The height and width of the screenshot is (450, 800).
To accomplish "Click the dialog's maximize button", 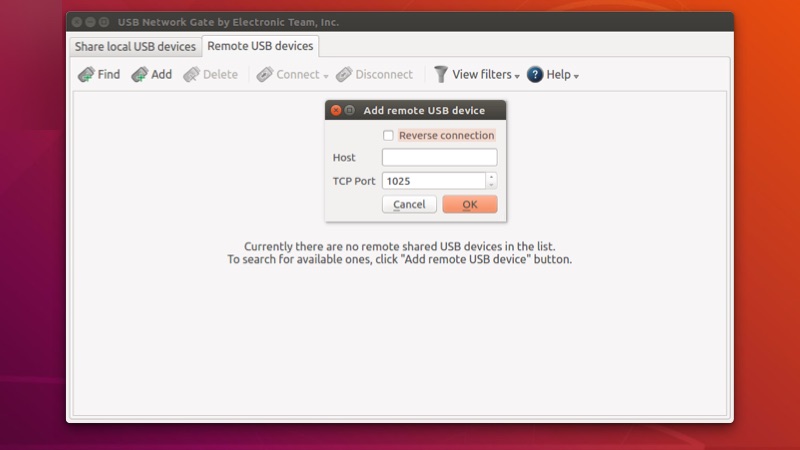I will pyautogui.click(x=349, y=110).
